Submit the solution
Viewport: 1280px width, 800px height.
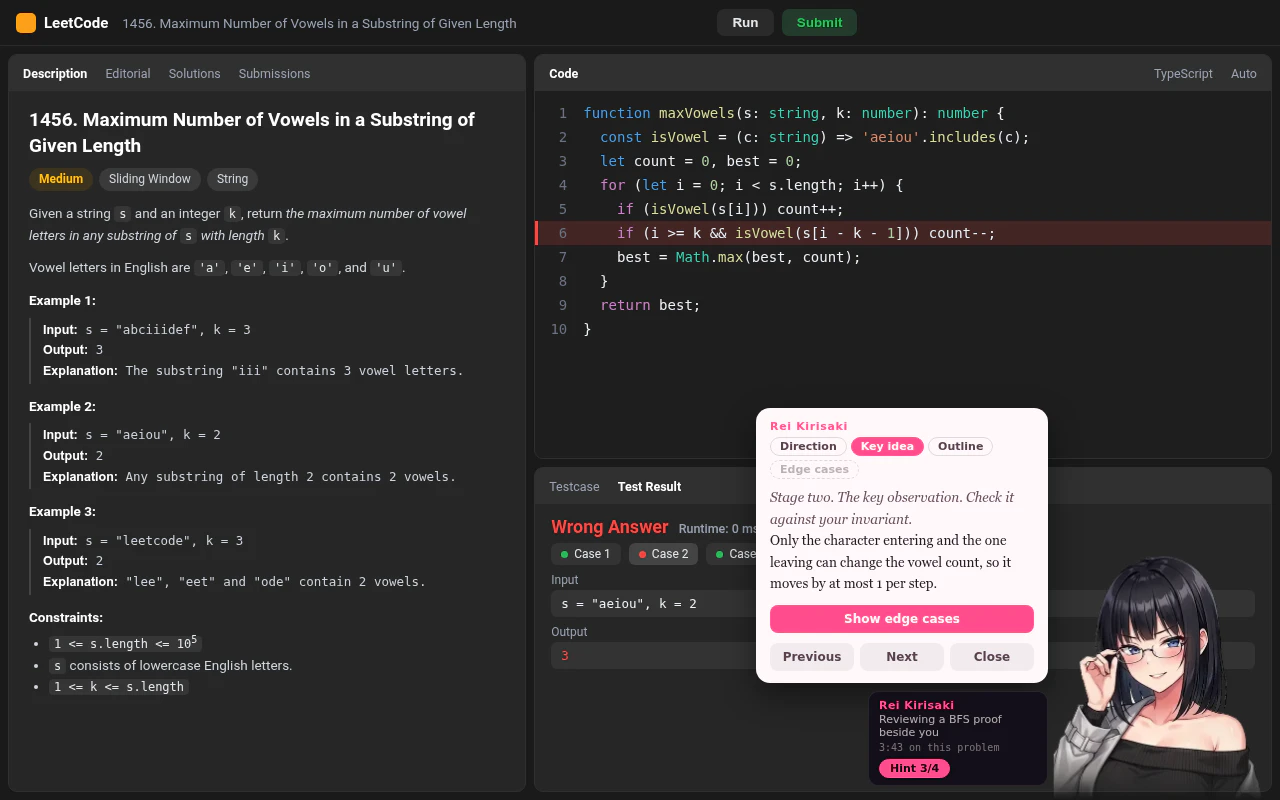(819, 23)
